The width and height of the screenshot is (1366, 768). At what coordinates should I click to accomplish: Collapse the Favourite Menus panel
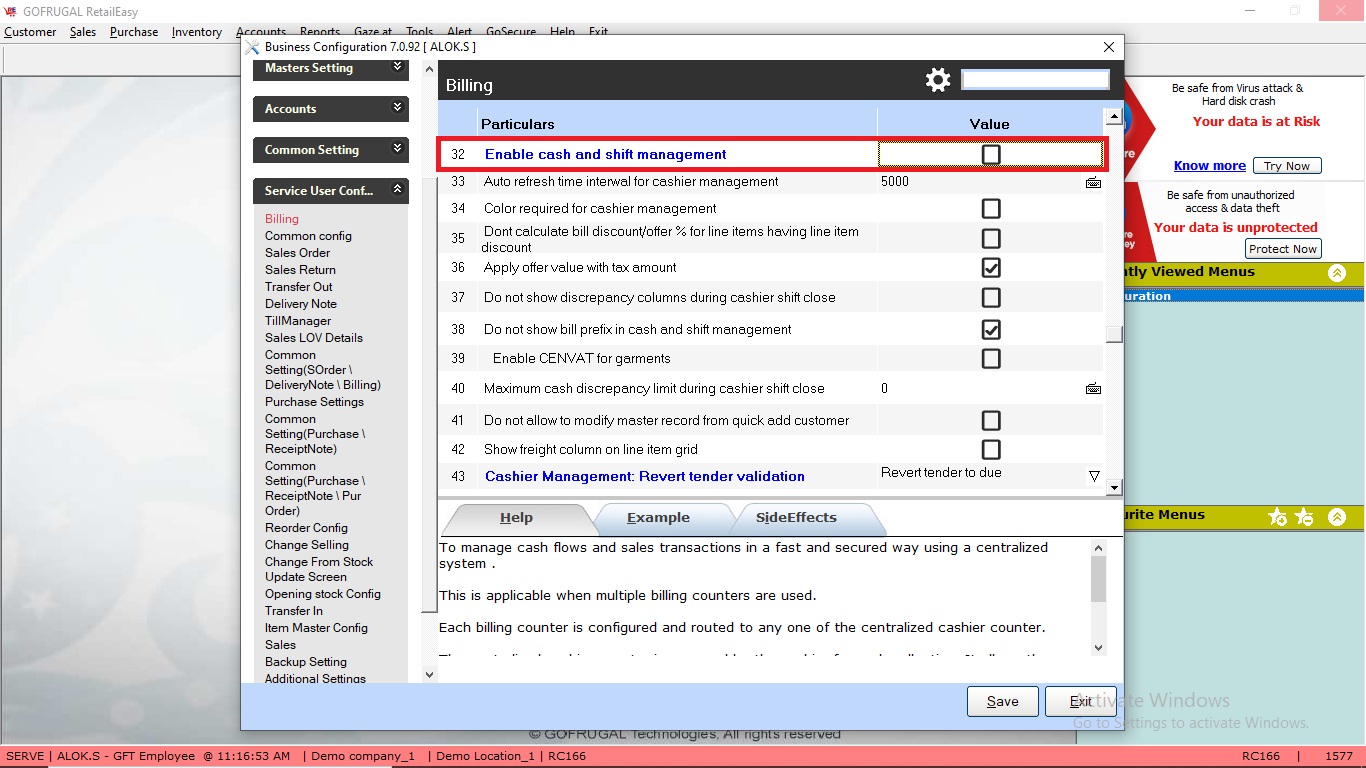pyautogui.click(x=1337, y=517)
